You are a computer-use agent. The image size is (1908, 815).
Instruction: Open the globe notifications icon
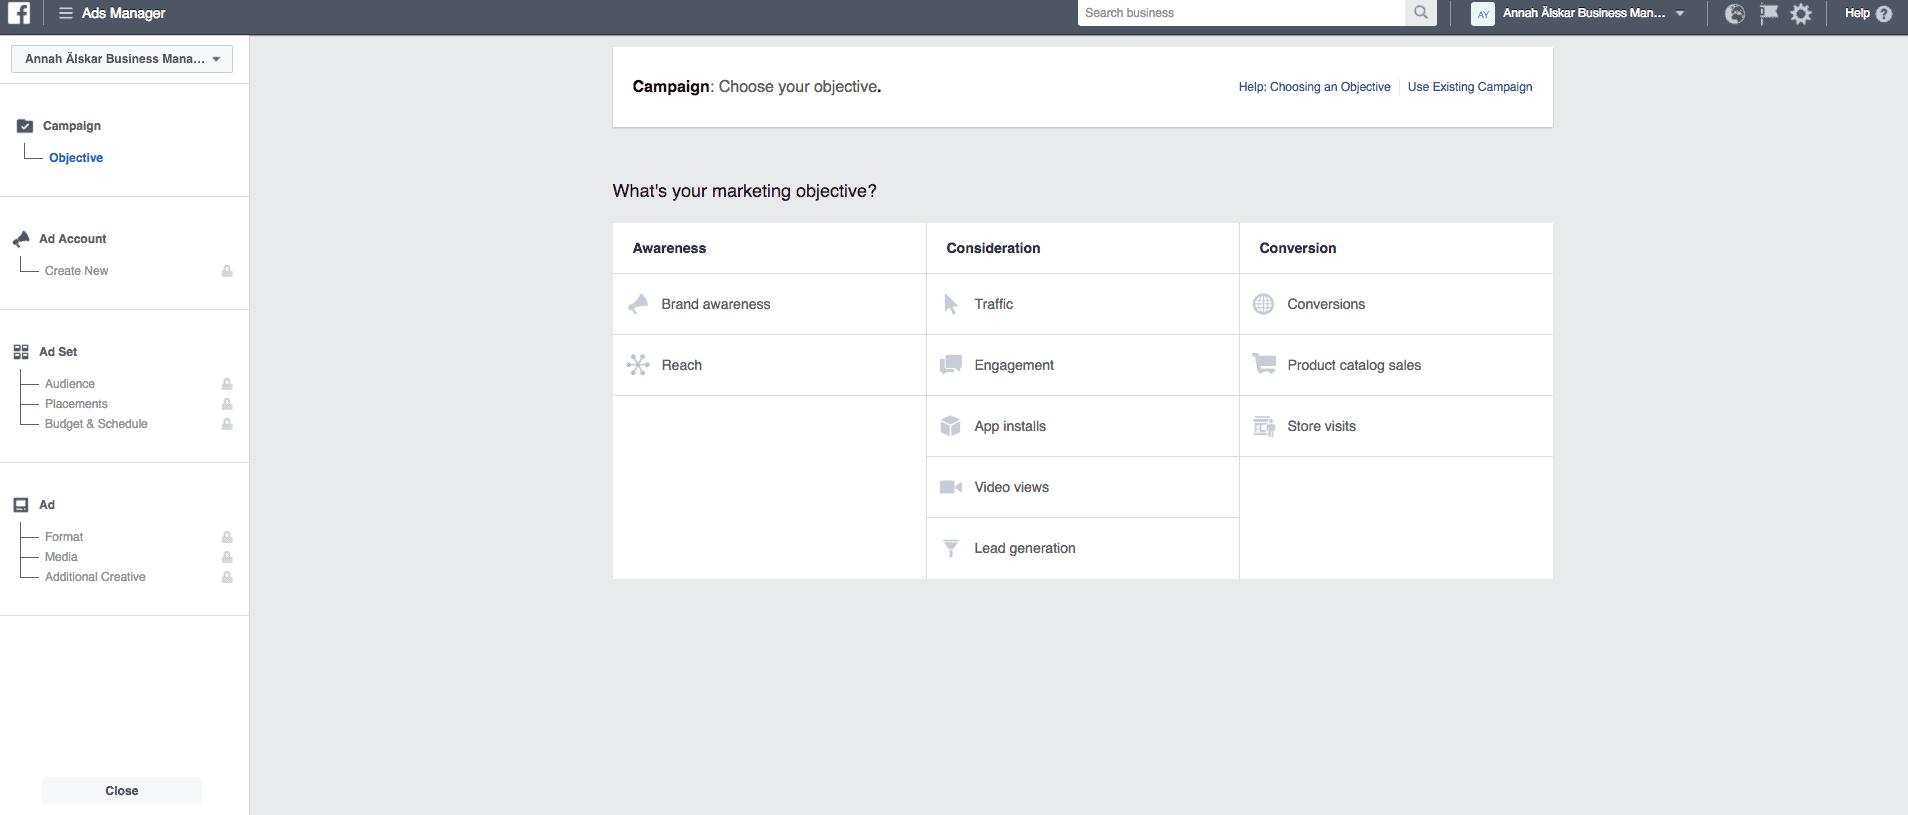[1735, 13]
